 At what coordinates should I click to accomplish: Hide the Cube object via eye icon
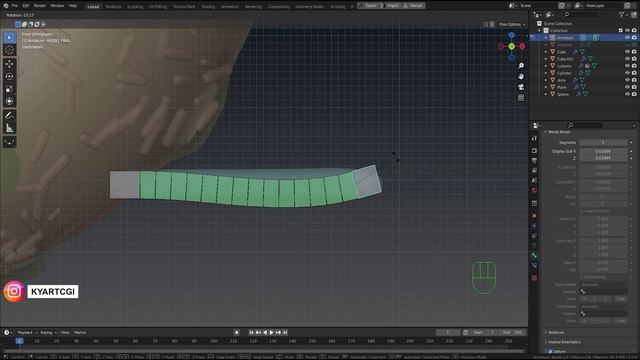coord(627,52)
